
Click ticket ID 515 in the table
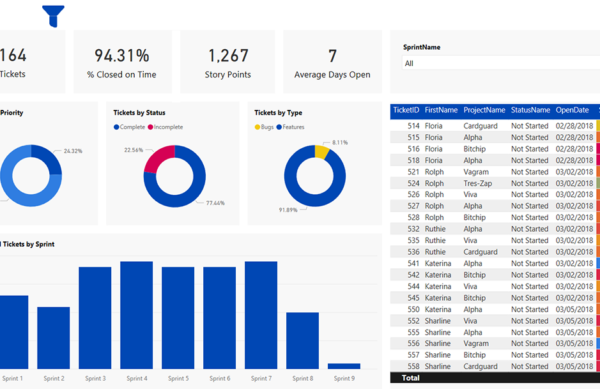click(x=413, y=137)
